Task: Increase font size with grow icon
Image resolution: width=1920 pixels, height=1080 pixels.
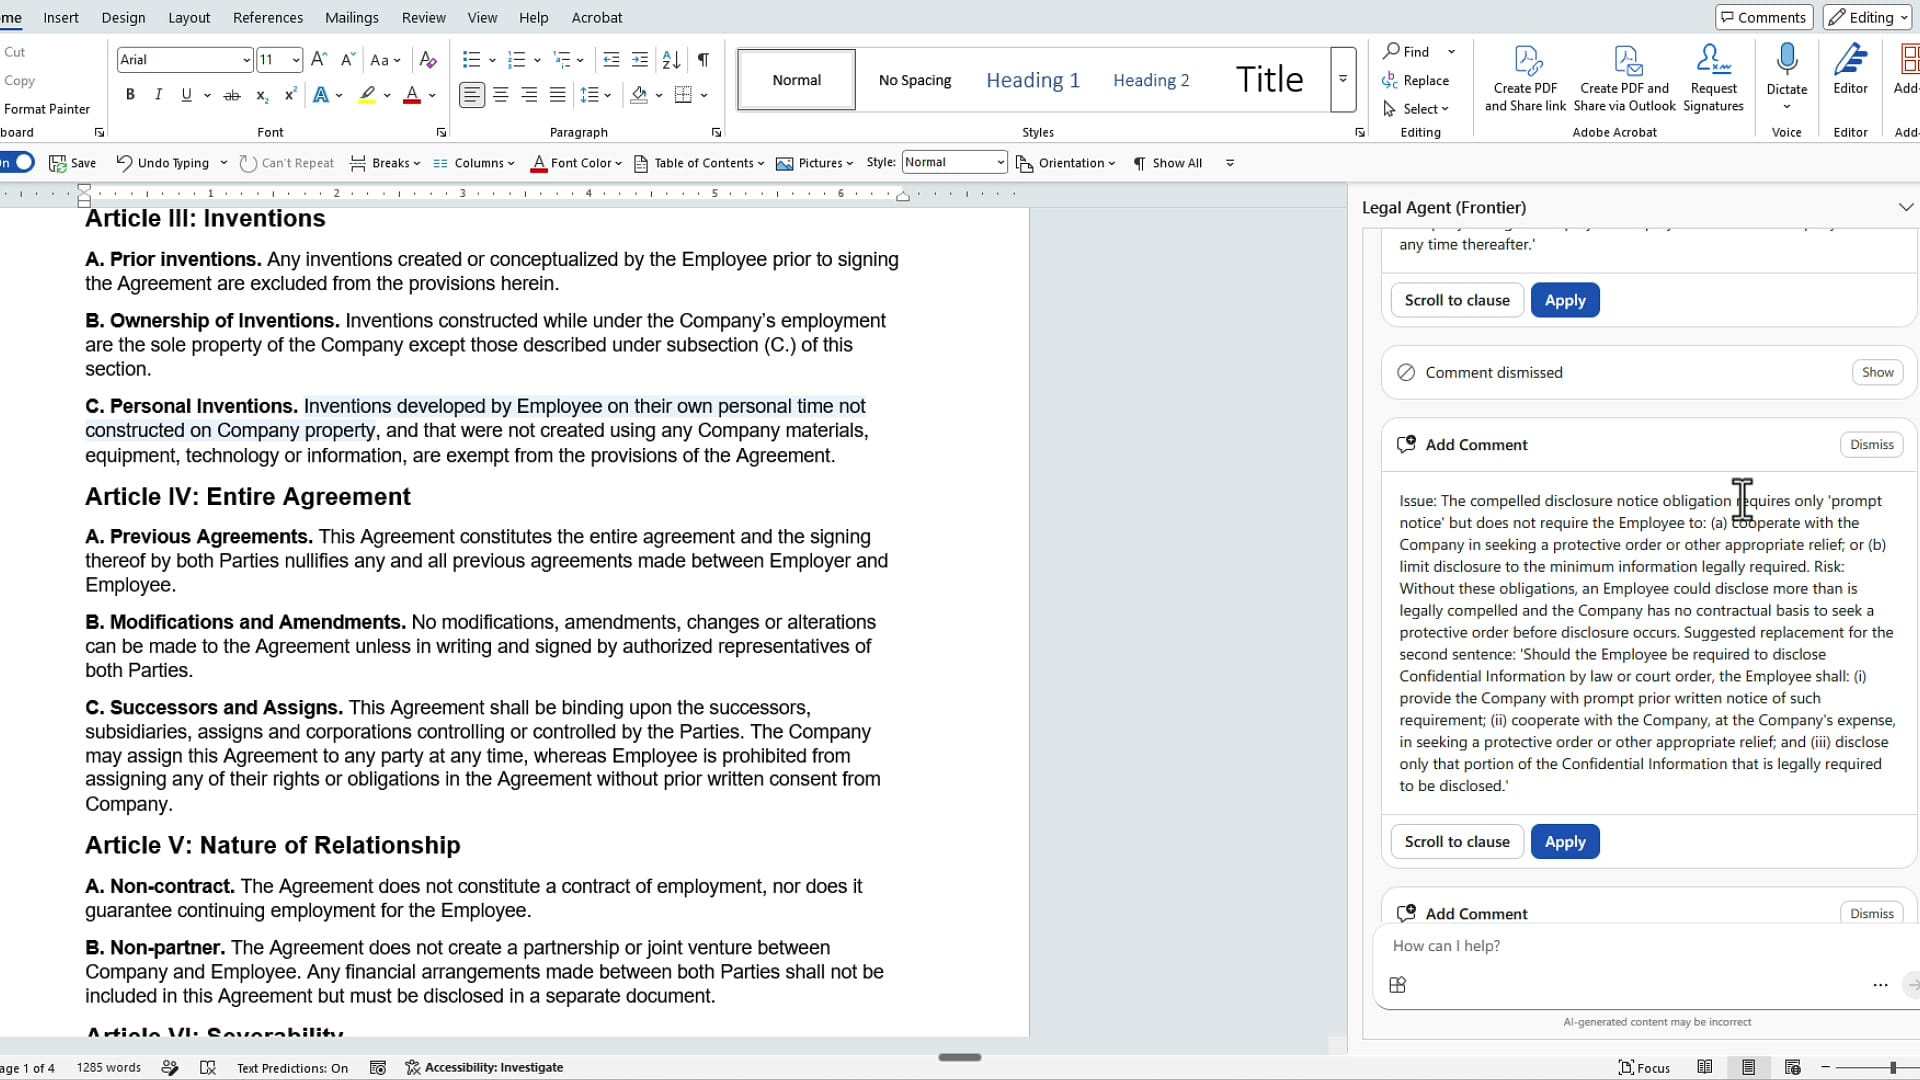Action: pyautogui.click(x=319, y=59)
